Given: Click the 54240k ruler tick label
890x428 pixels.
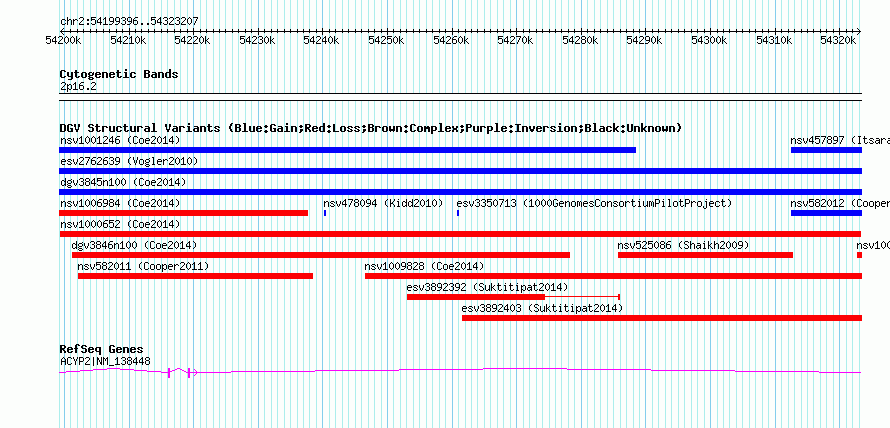Looking at the screenshot, I should click(321, 40).
